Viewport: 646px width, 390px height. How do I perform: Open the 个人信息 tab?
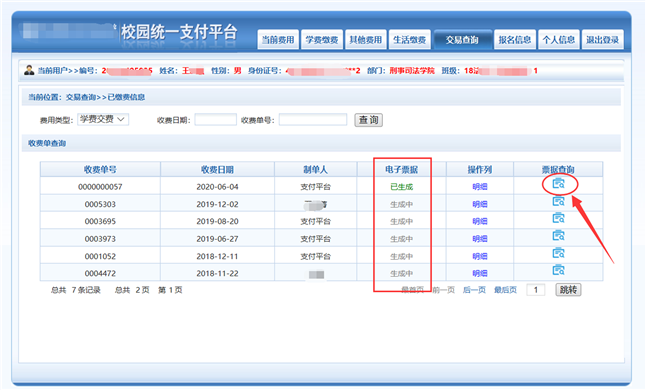click(559, 40)
